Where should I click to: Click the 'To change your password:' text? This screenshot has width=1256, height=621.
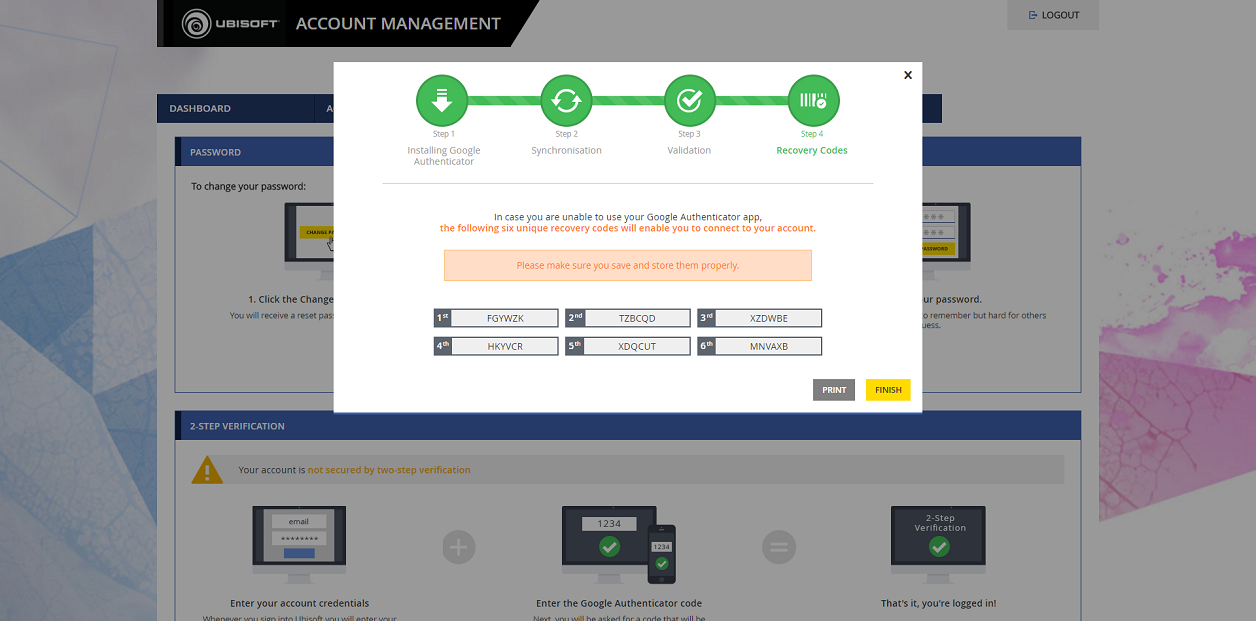248,186
